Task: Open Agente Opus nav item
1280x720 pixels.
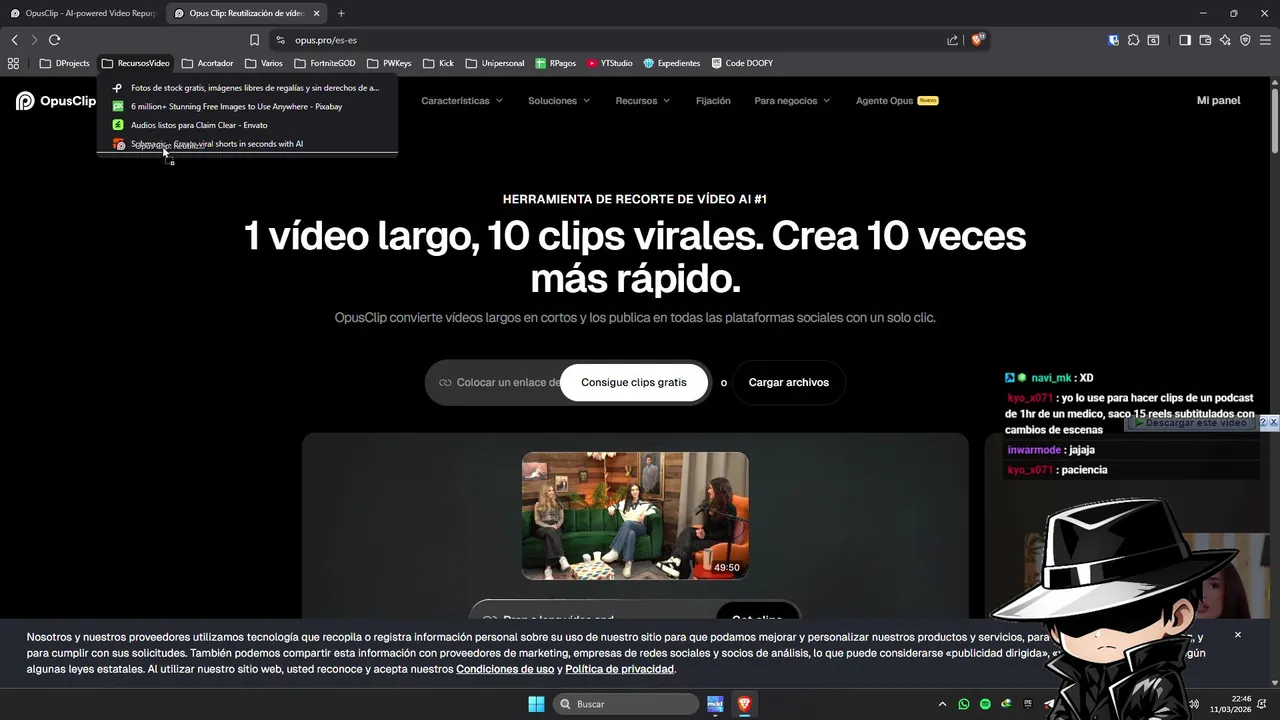Action: 897,101
